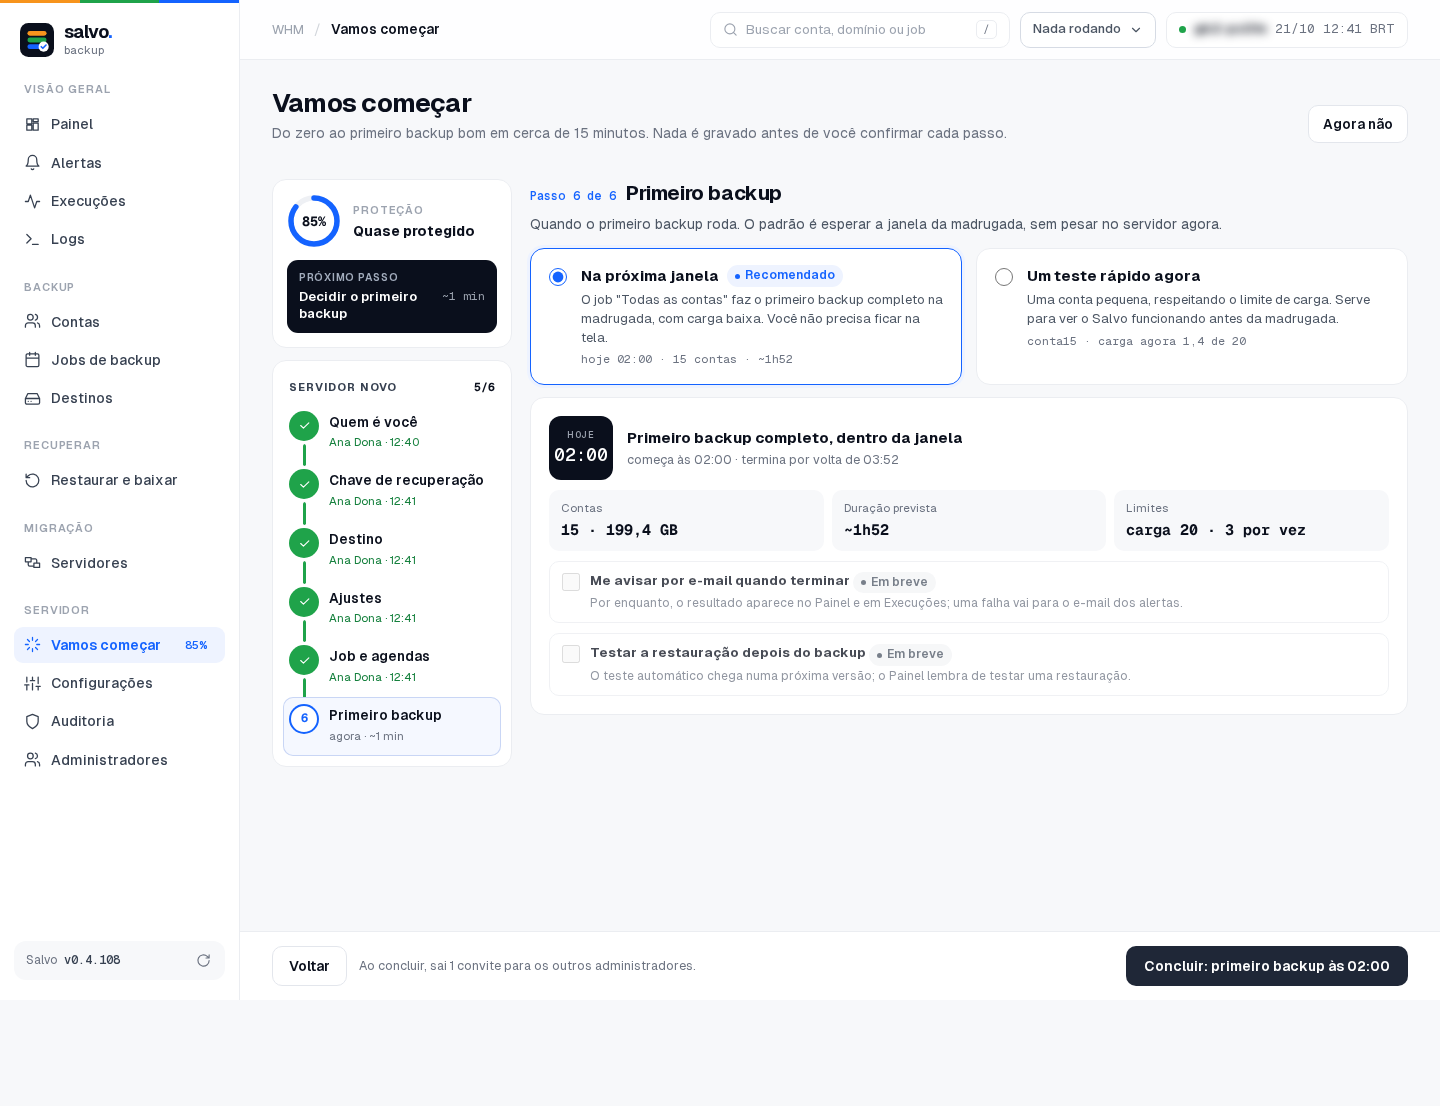The image size is (1440, 1106).
Task: Click the Contas 15 · 199,4 GB stat
Action: point(686,520)
